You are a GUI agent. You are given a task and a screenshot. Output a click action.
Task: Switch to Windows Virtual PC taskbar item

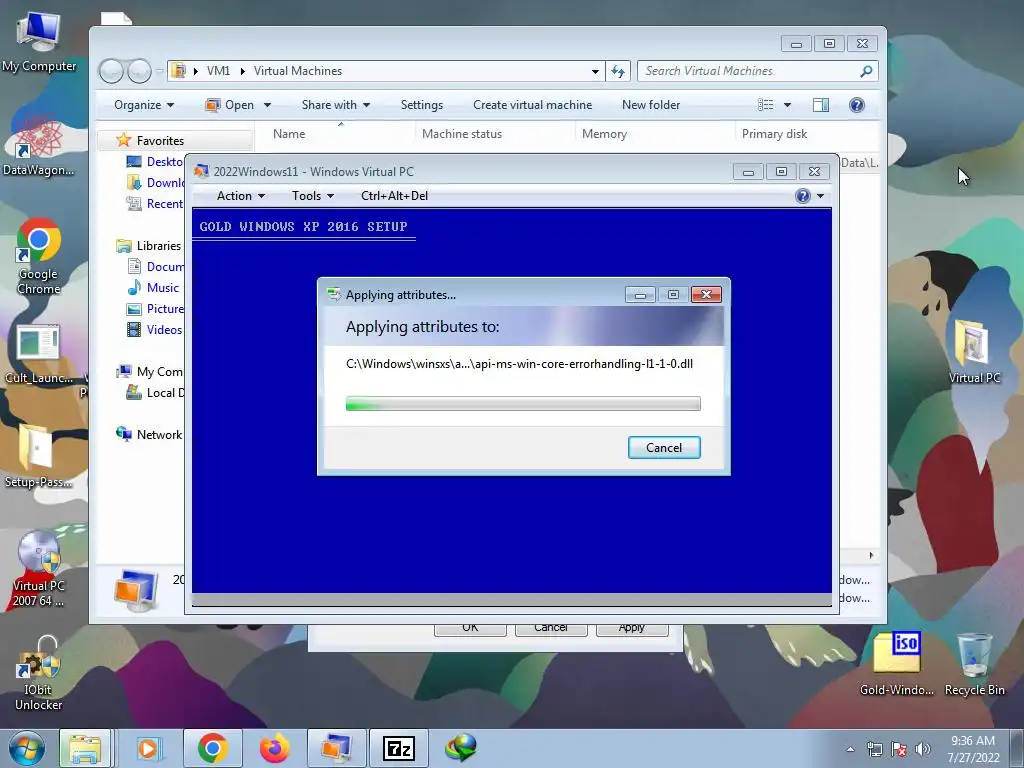tap(336, 748)
